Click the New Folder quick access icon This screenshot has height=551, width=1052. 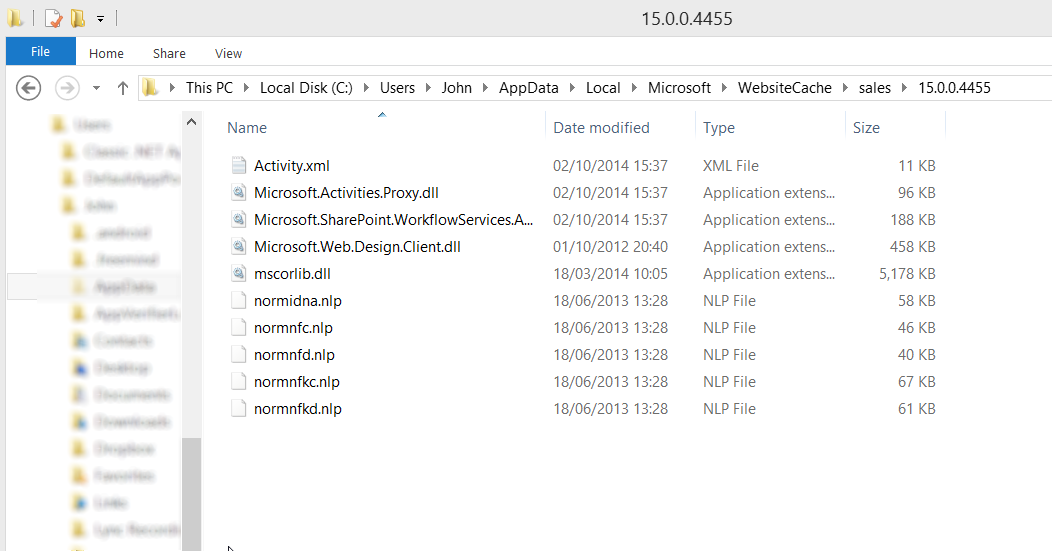(78, 18)
